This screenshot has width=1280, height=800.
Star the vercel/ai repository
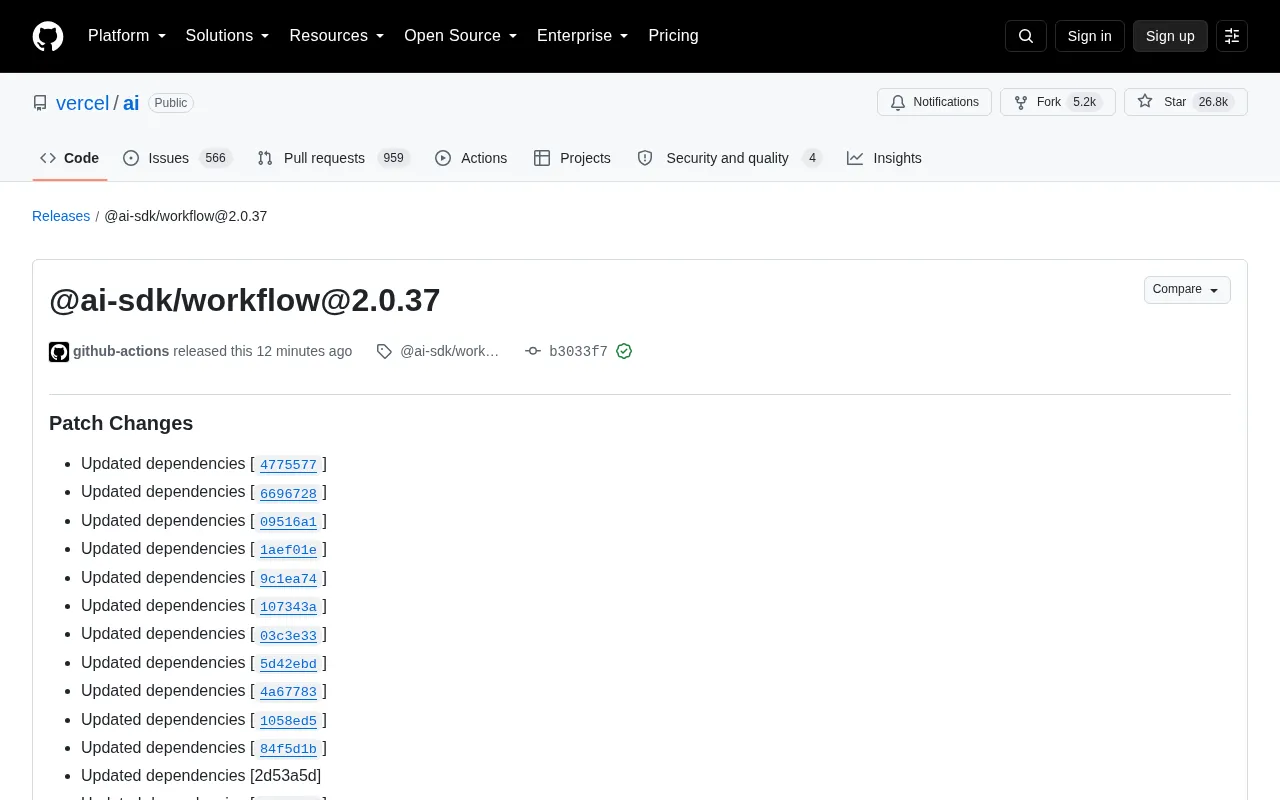coord(1186,102)
